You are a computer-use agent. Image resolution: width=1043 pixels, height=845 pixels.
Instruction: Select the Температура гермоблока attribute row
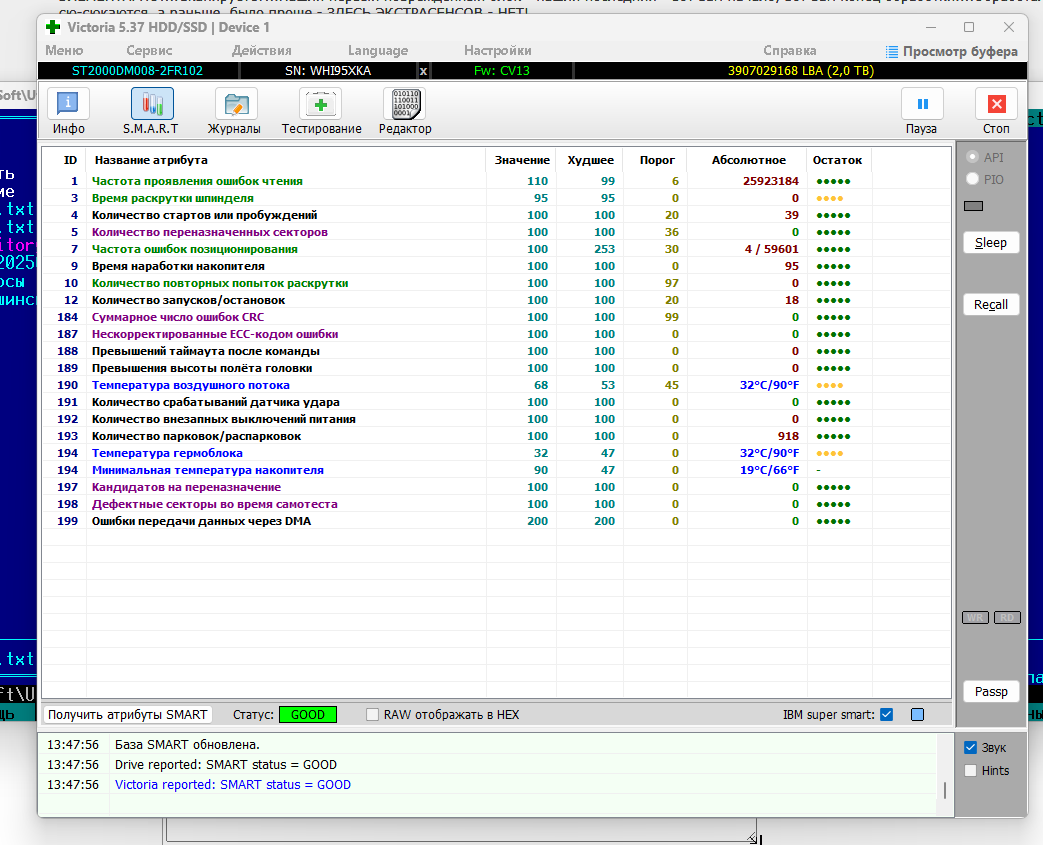pyautogui.click(x=167, y=453)
